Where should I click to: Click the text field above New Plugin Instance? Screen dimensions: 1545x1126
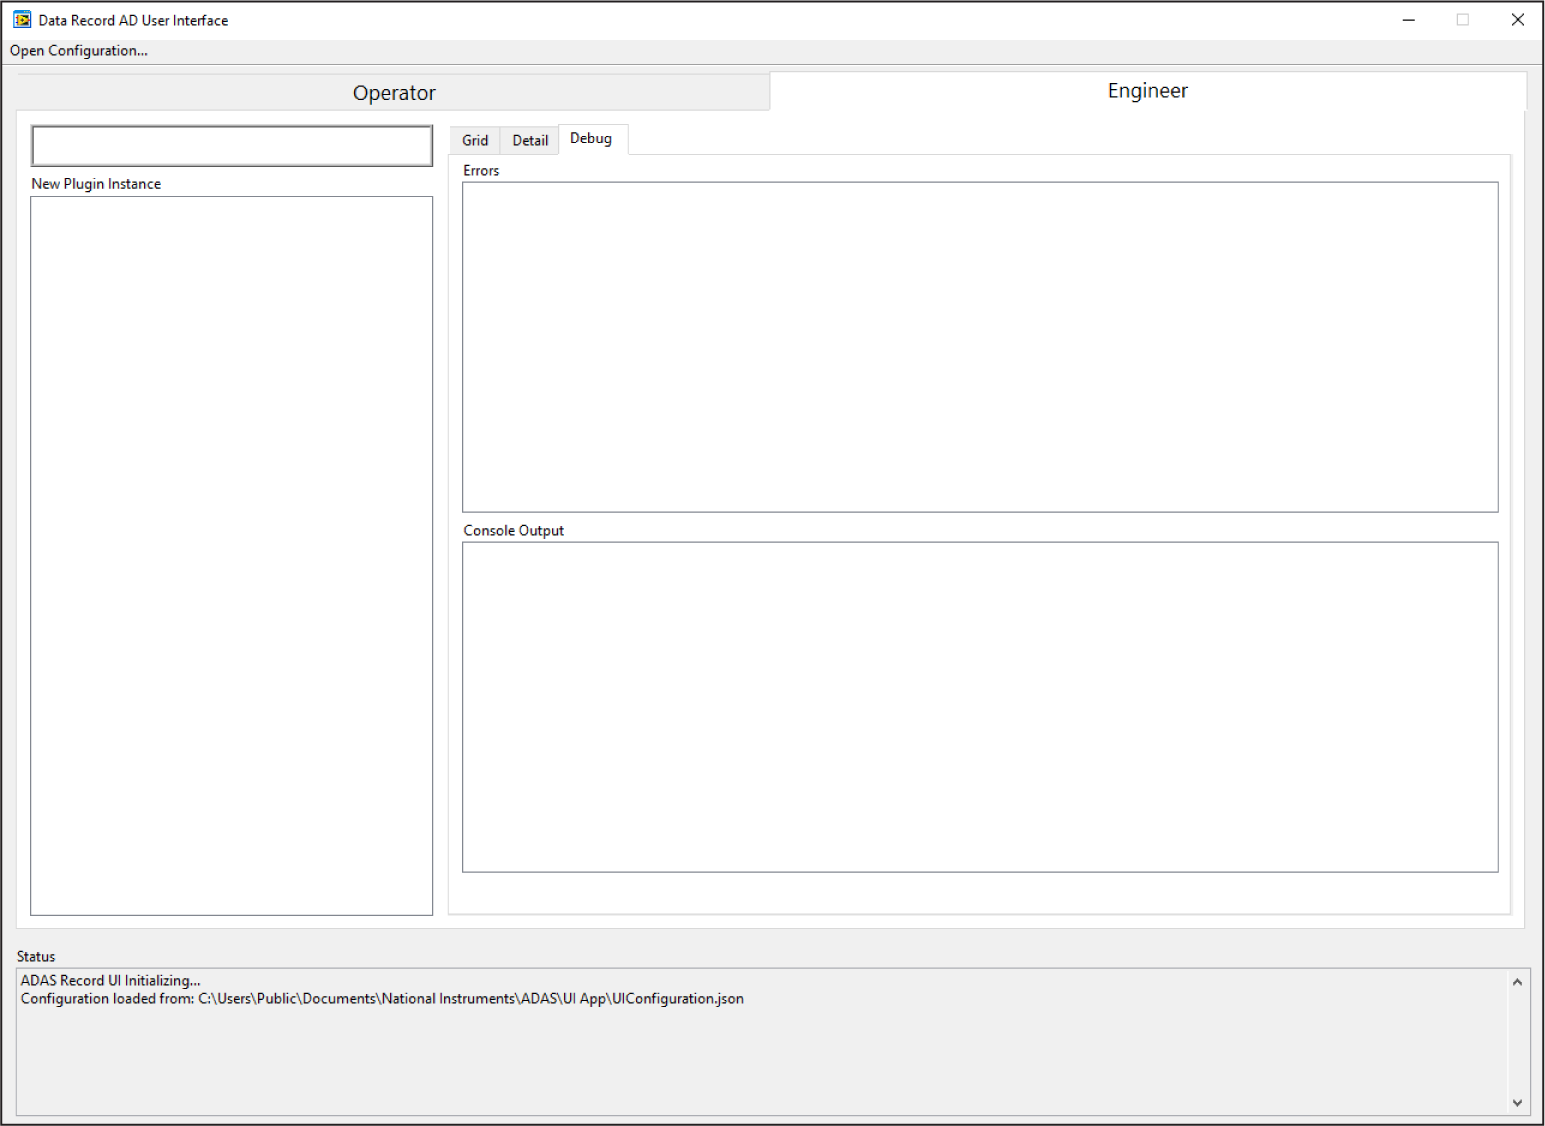point(232,146)
